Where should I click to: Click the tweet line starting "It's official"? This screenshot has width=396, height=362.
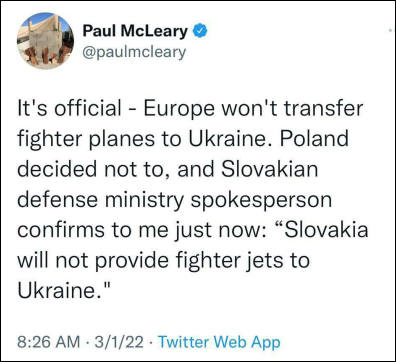pyautogui.click(x=190, y=109)
